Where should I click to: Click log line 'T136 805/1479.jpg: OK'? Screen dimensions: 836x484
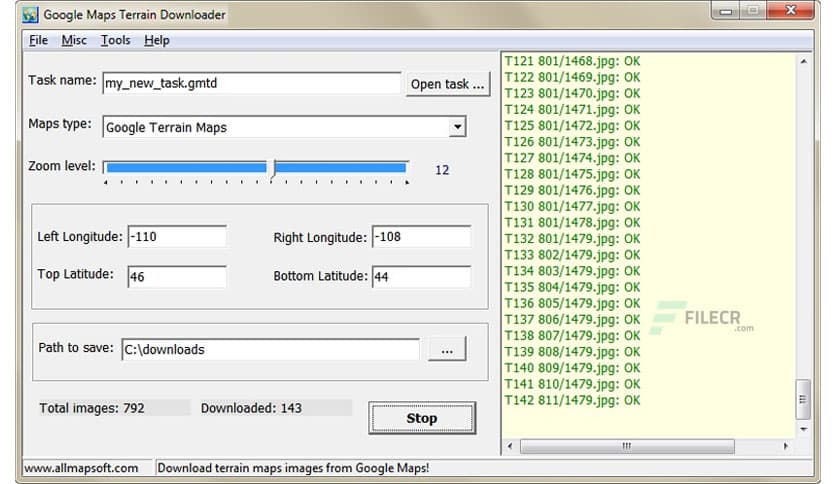point(572,303)
